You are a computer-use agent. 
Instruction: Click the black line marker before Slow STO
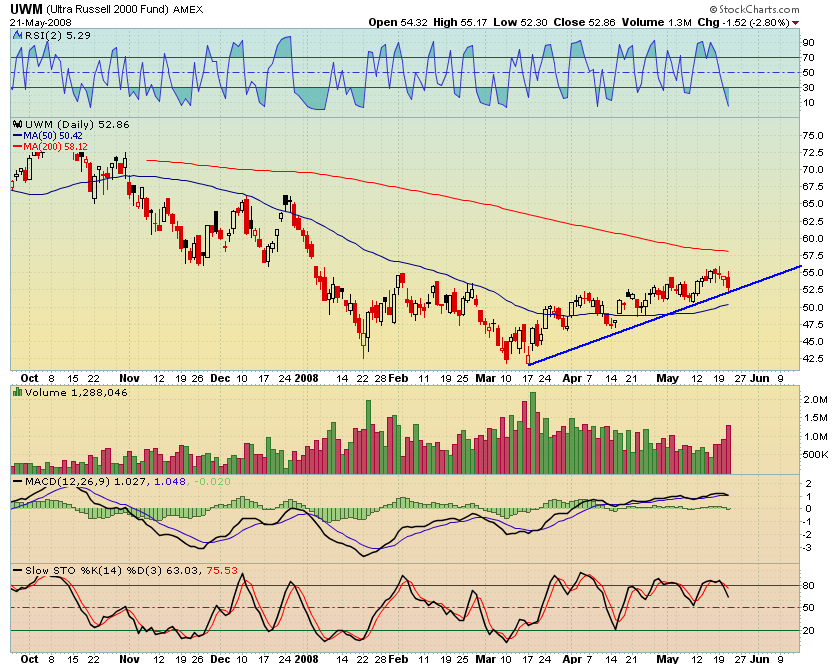[18, 571]
